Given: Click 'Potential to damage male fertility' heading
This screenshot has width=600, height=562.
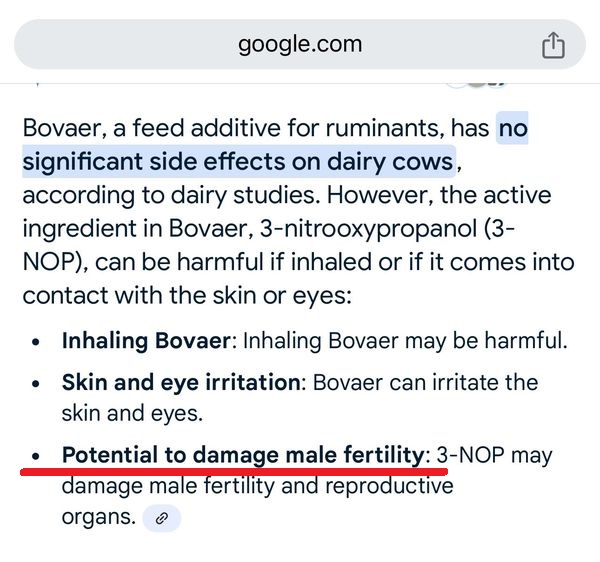Looking at the screenshot, I should click(x=243, y=455).
